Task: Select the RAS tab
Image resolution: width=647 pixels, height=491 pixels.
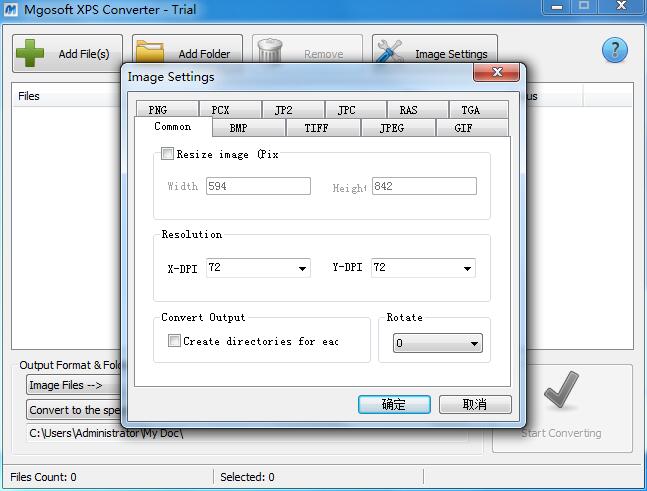Action: tap(418, 109)
